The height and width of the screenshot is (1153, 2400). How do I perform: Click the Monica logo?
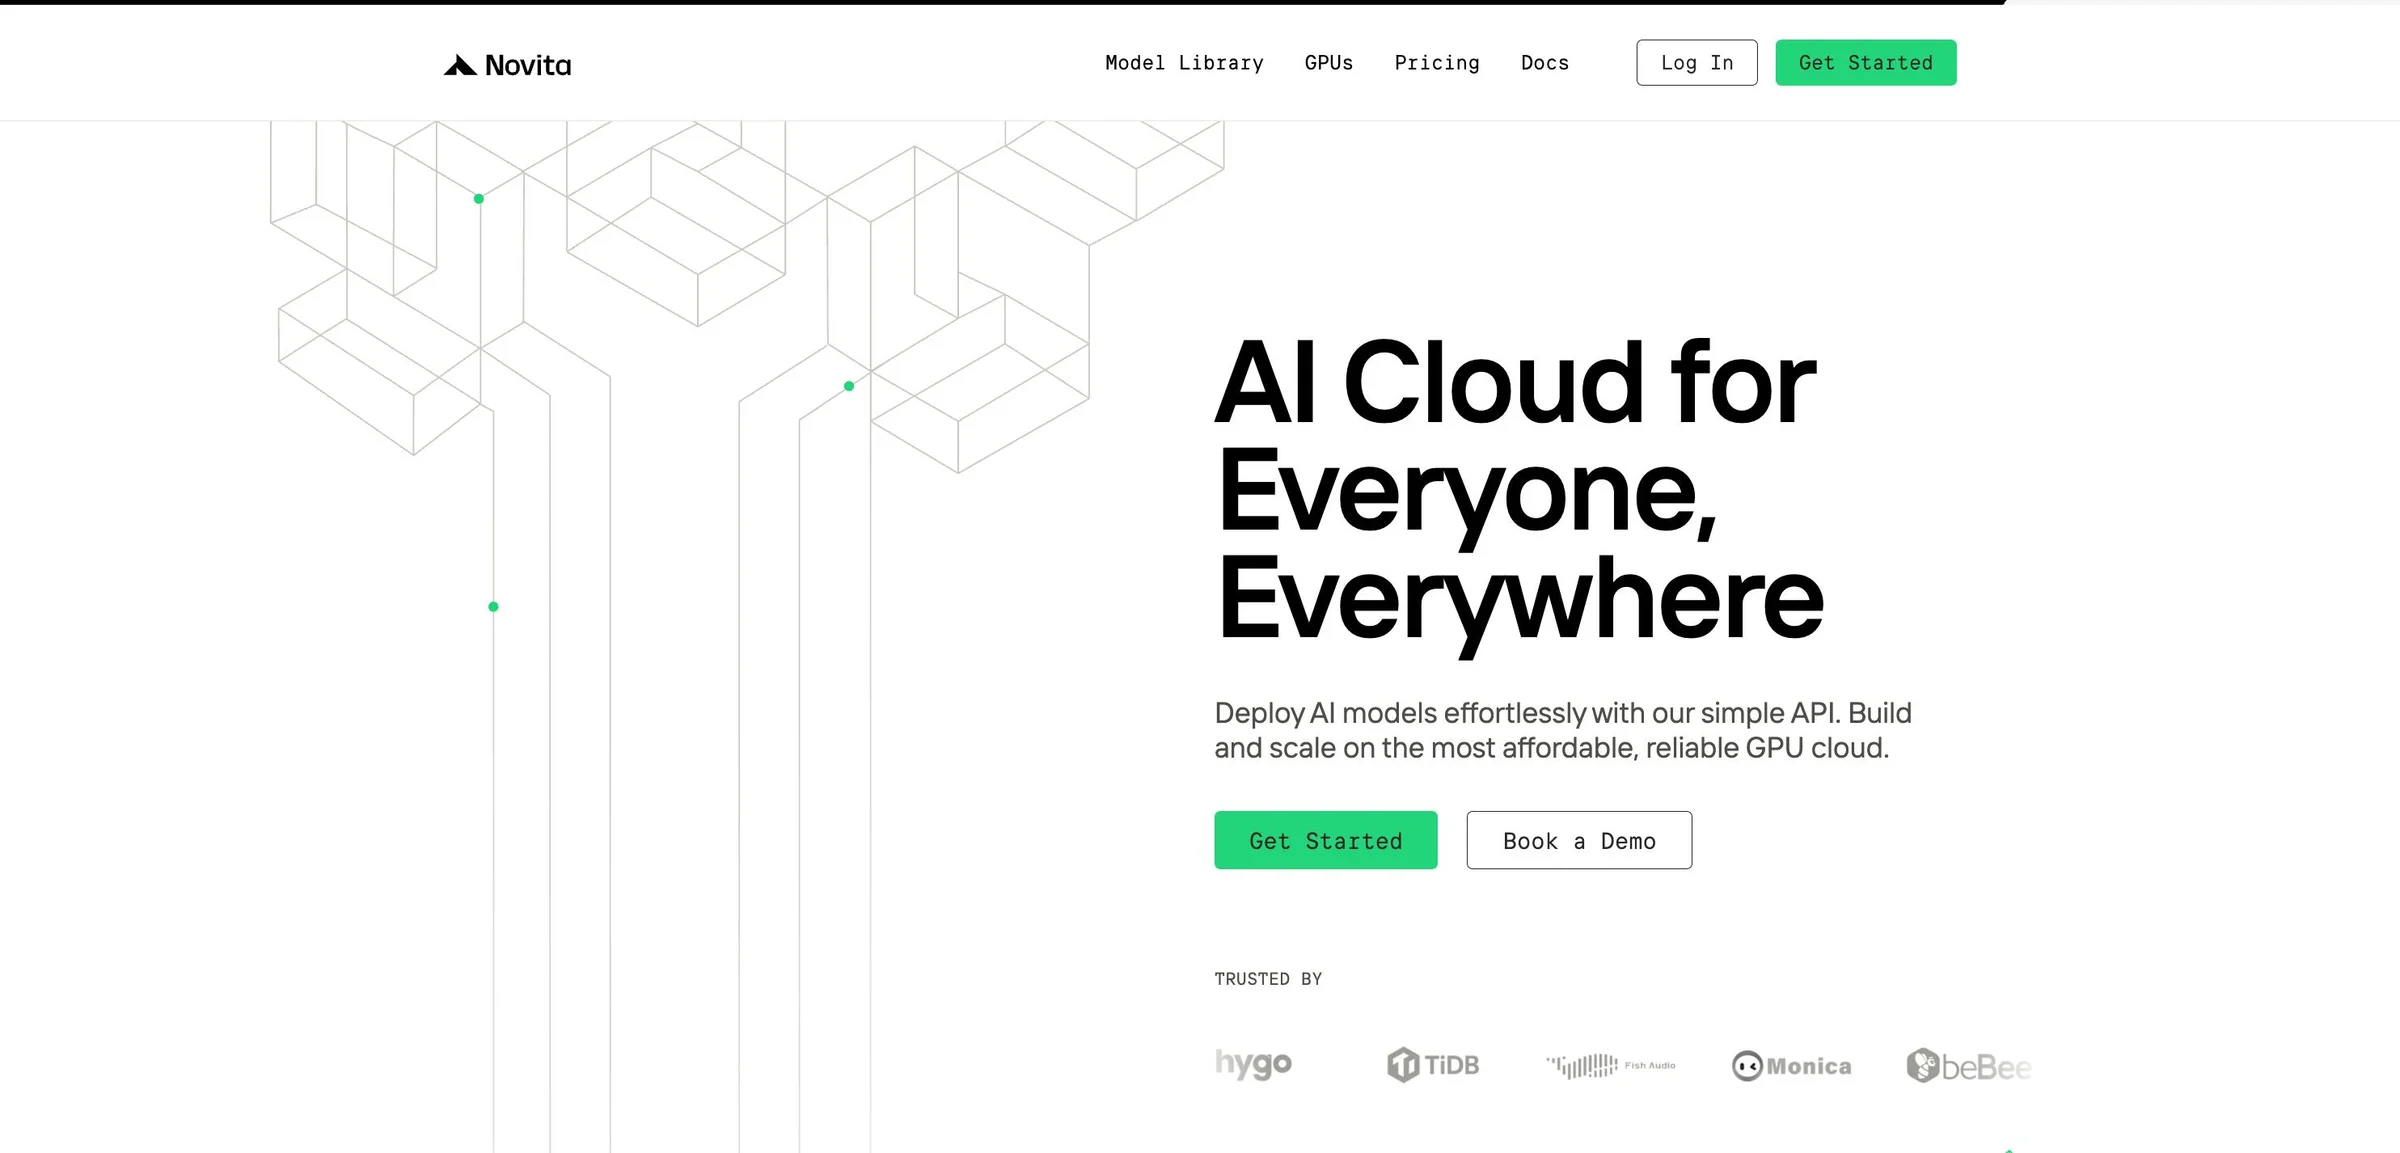(1791, 1066)
